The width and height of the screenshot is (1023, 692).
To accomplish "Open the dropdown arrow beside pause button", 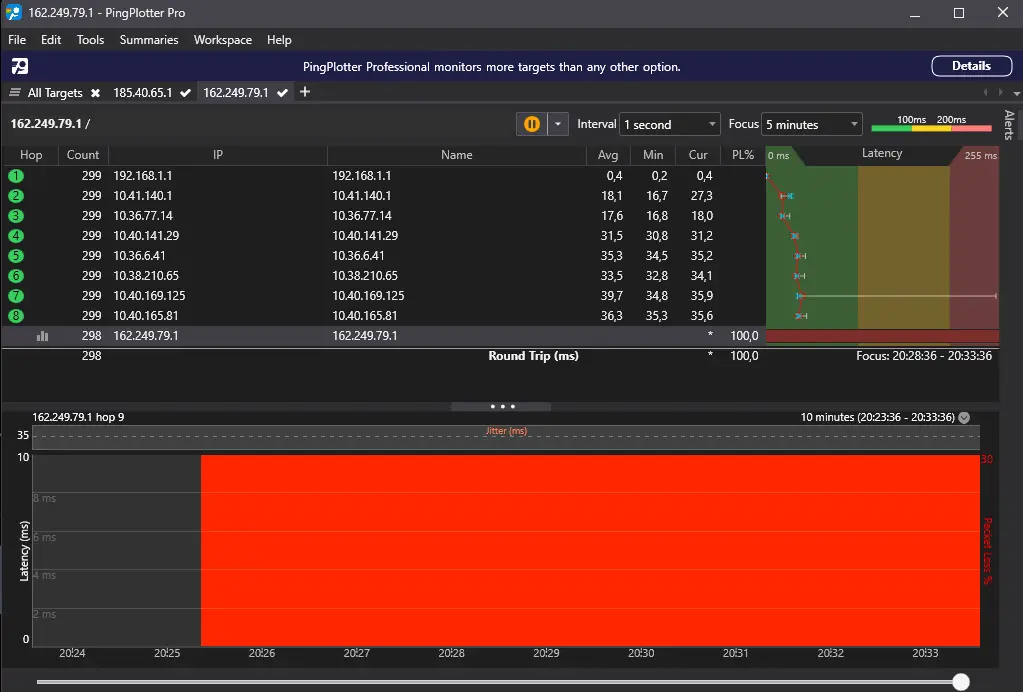I will pos(558,124).
